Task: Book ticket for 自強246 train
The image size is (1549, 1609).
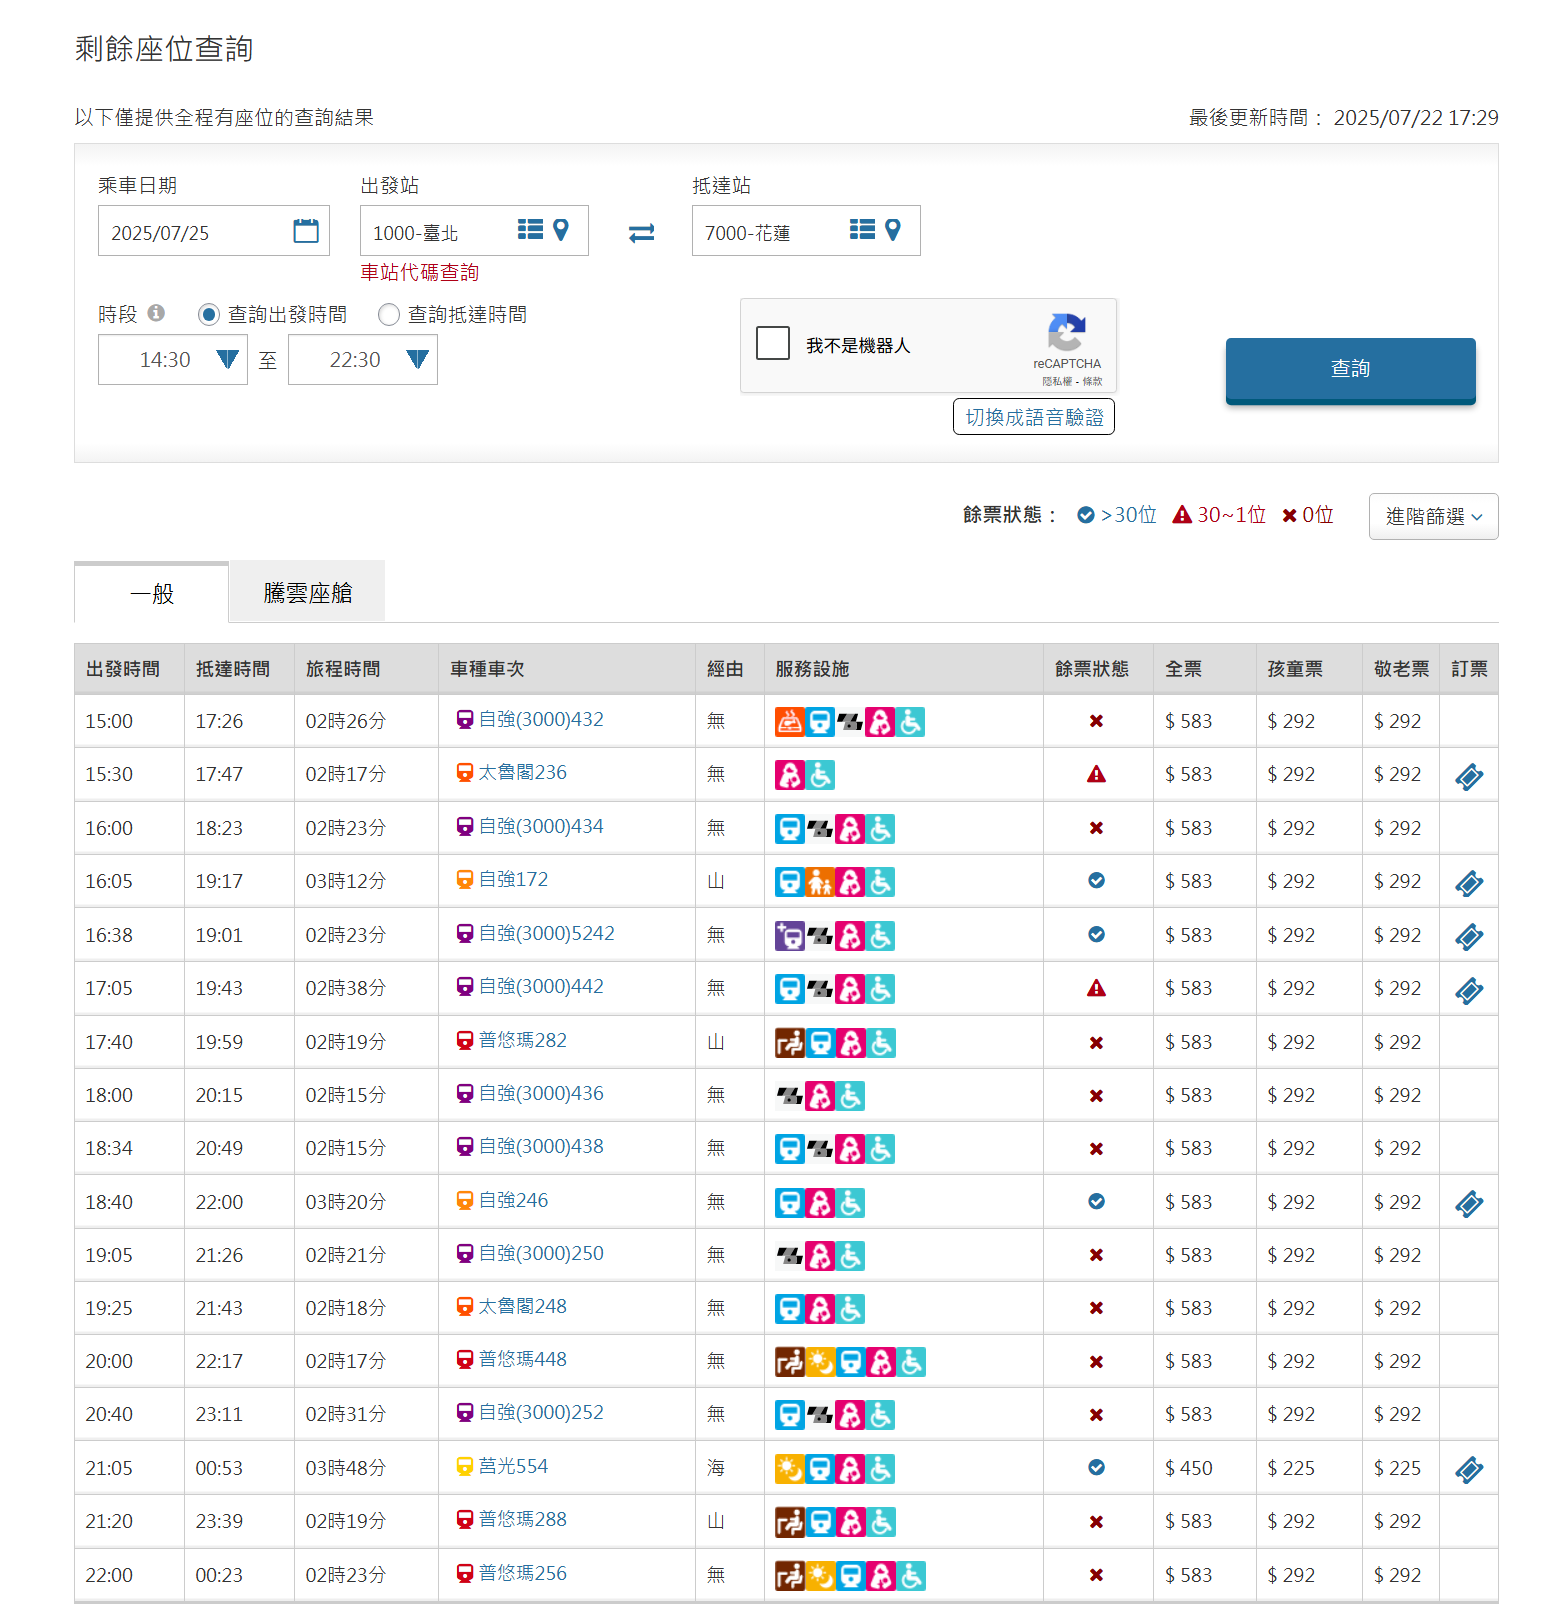Action: pos(1469,1204)
